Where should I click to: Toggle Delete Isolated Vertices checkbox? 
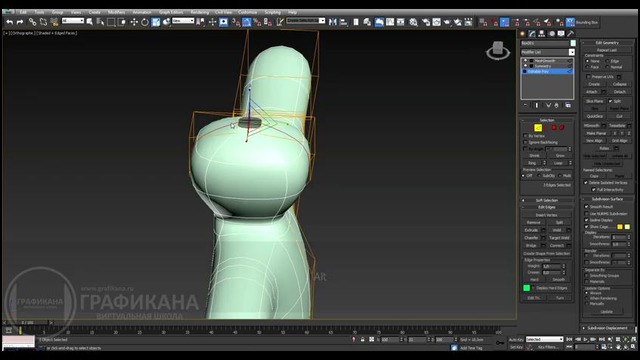(586, 183)
